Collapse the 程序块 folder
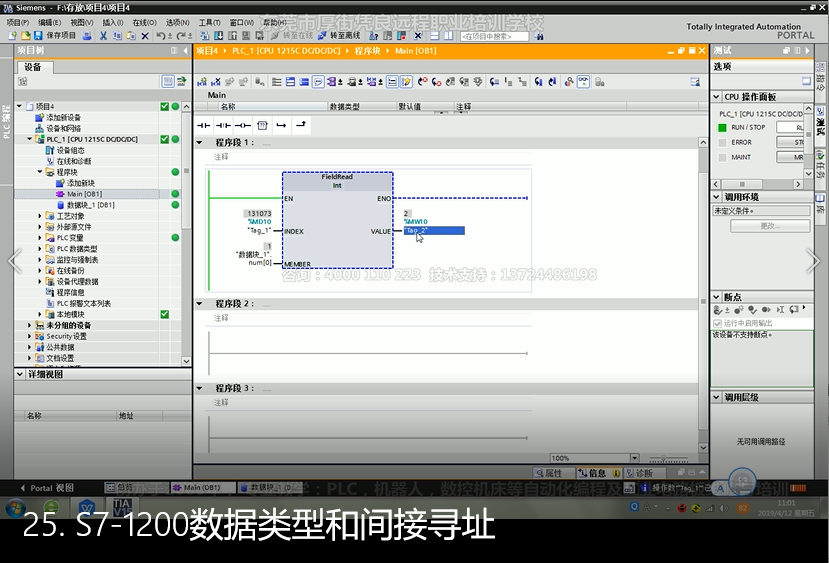 pyautogui.click(x=40, y=172)
